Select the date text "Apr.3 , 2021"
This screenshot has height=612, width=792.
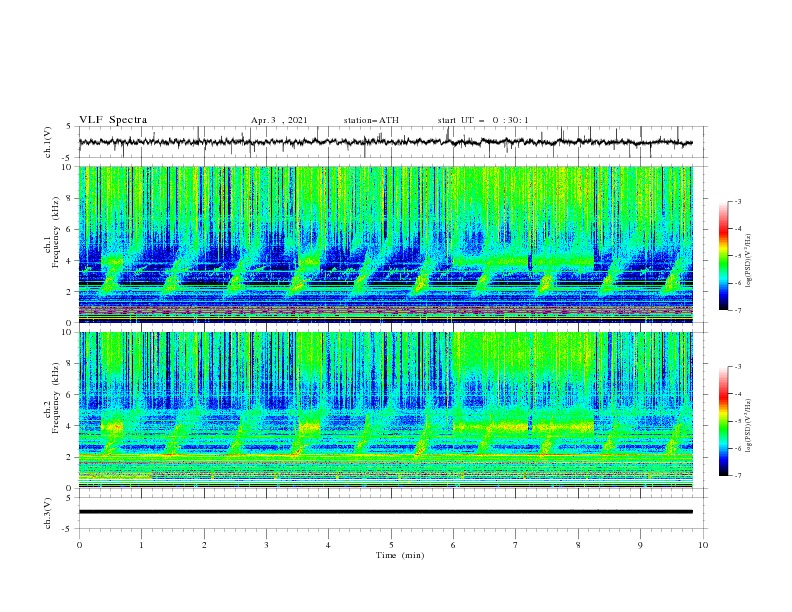(x=279, y=120)
